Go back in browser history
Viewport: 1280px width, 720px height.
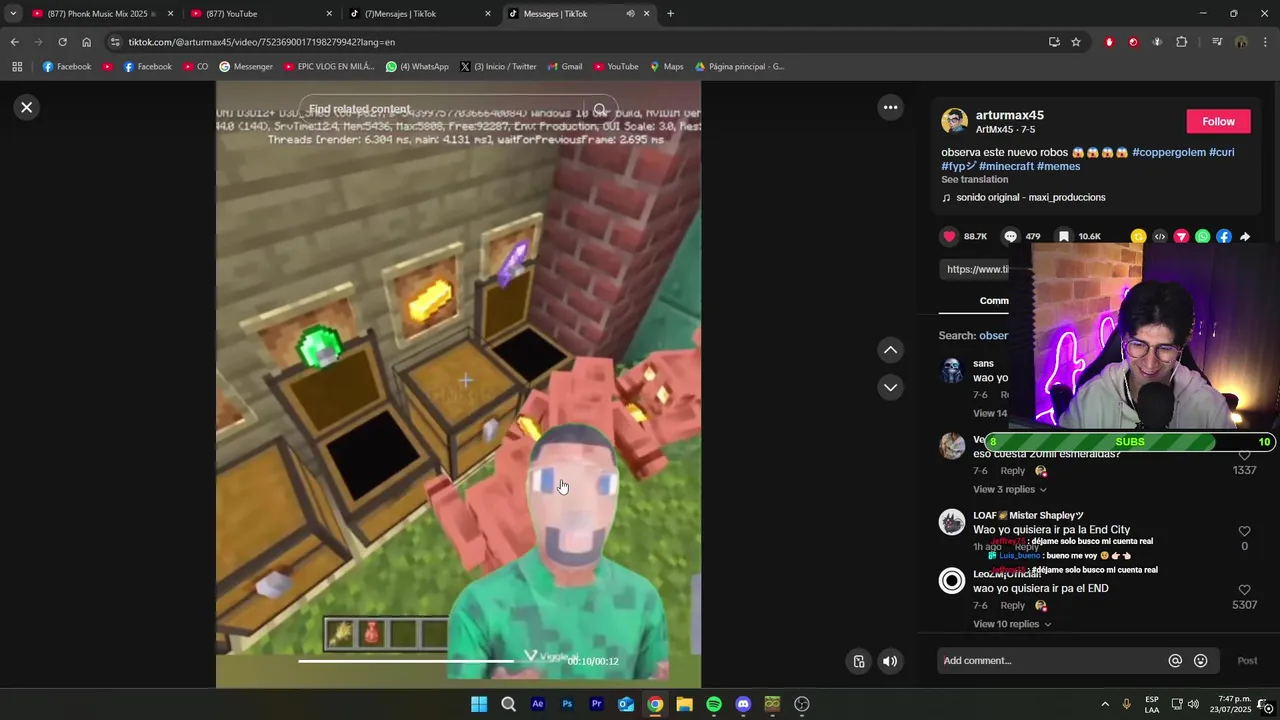point(14,42)
